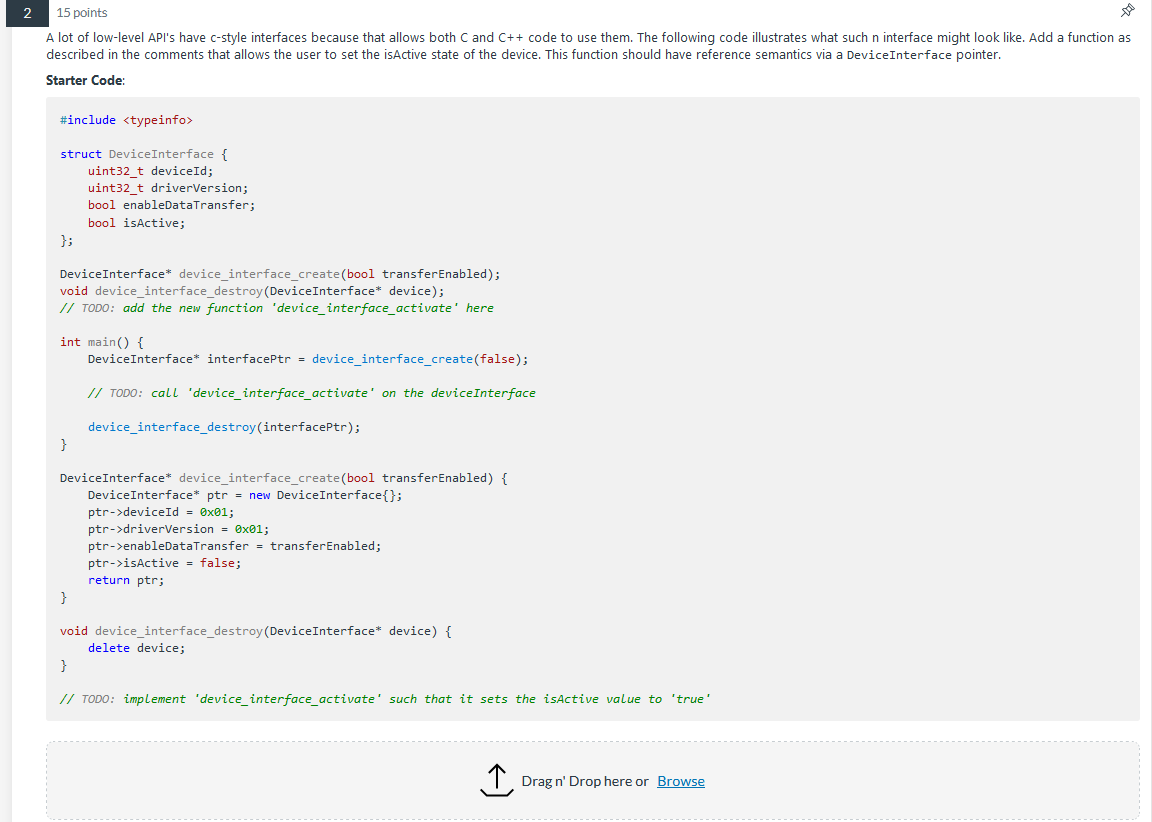Click the 'uint32_t driverVersion;' line

pyautogui.click(x=168, y=188)
